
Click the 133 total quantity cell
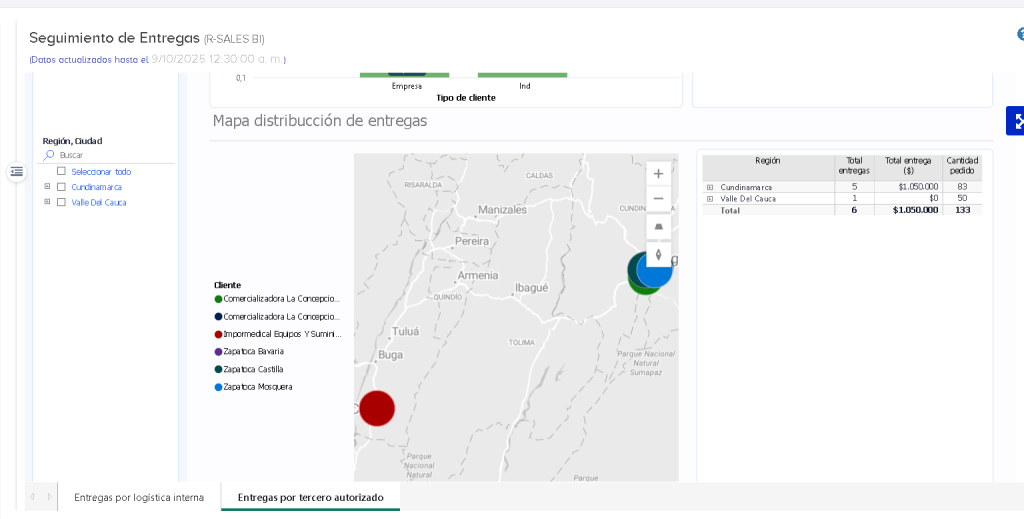962,210
